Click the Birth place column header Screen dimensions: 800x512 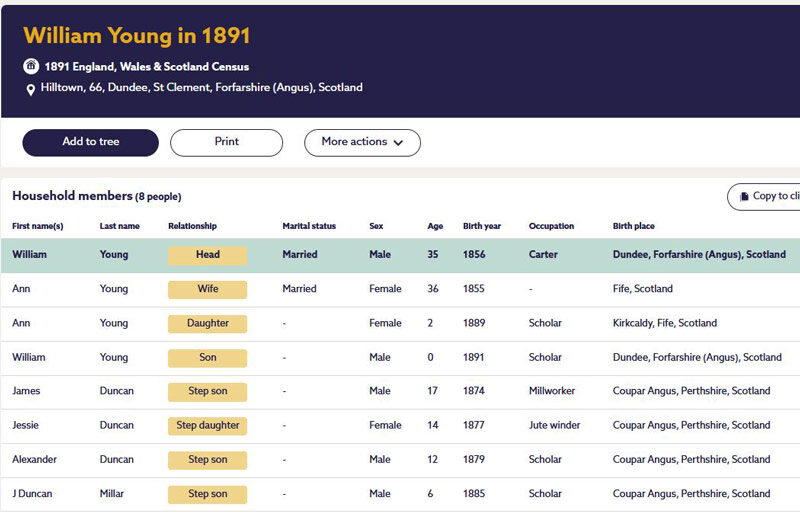pos(633,226)
